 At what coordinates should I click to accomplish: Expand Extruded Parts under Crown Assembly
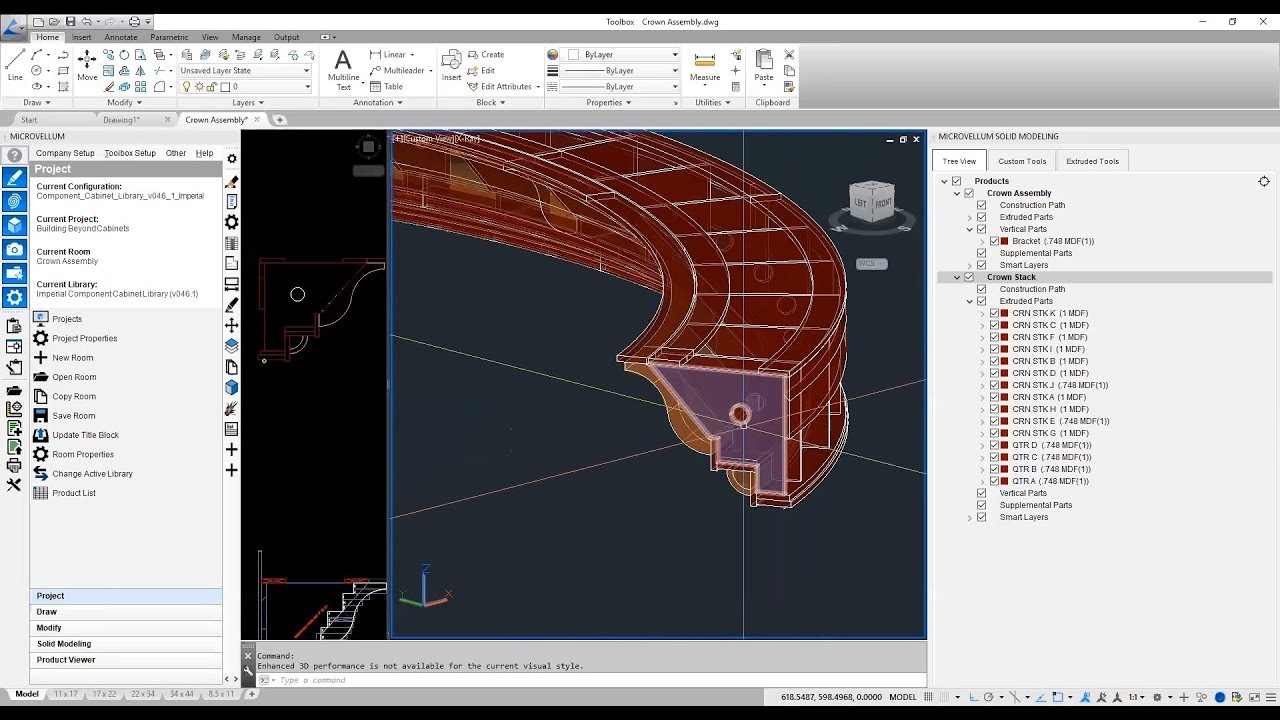(969, 217)
